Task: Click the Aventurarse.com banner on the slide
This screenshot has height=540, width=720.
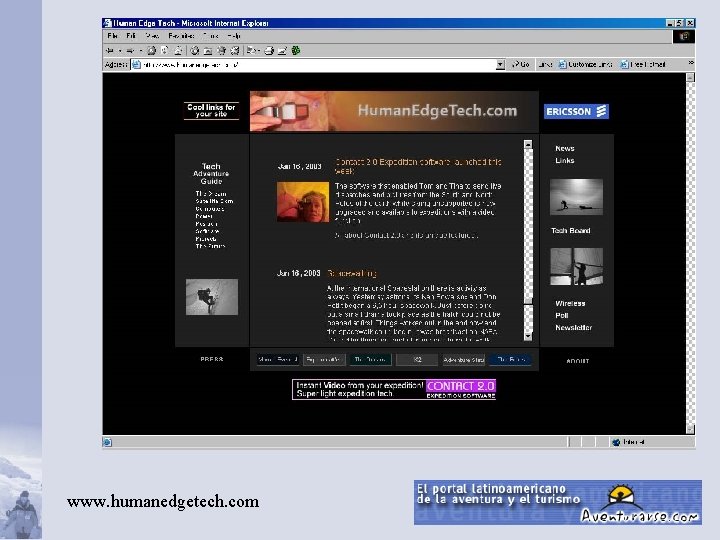Action: (x=557, y=502)
